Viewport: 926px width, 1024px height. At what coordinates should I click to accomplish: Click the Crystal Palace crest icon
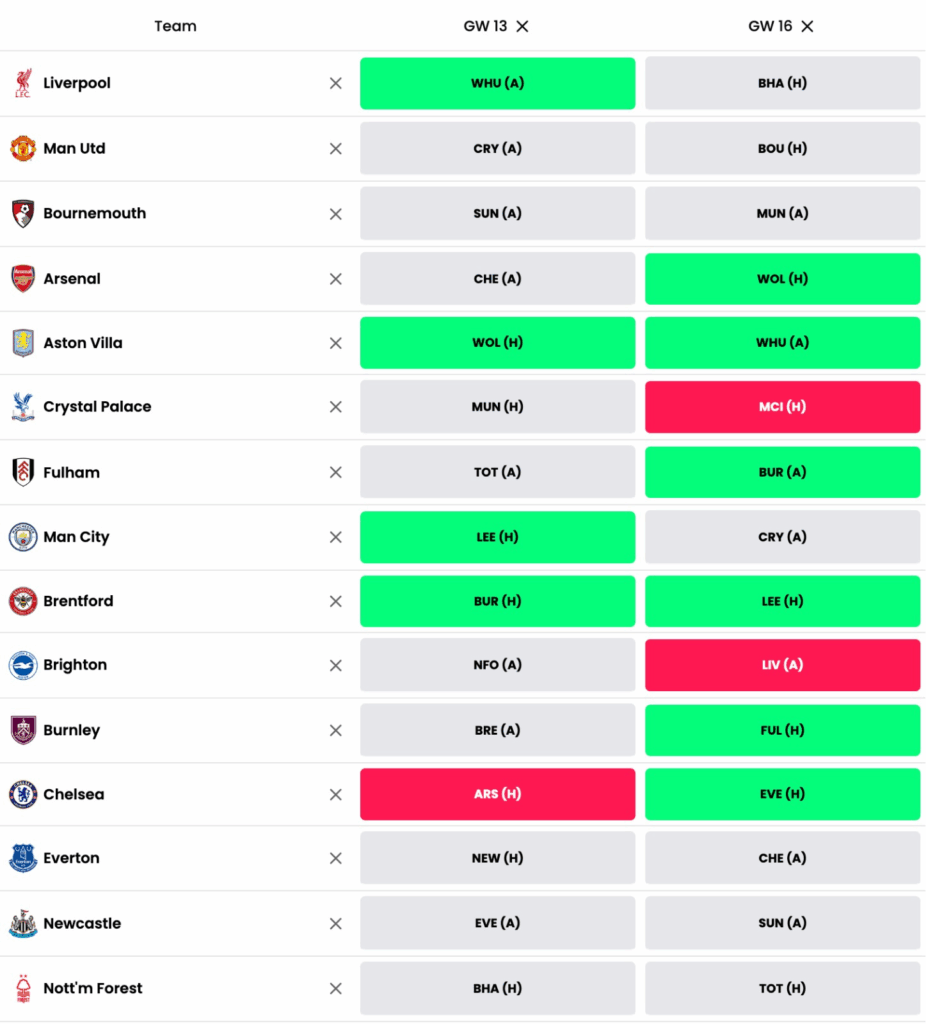click(x=23, y=407)
